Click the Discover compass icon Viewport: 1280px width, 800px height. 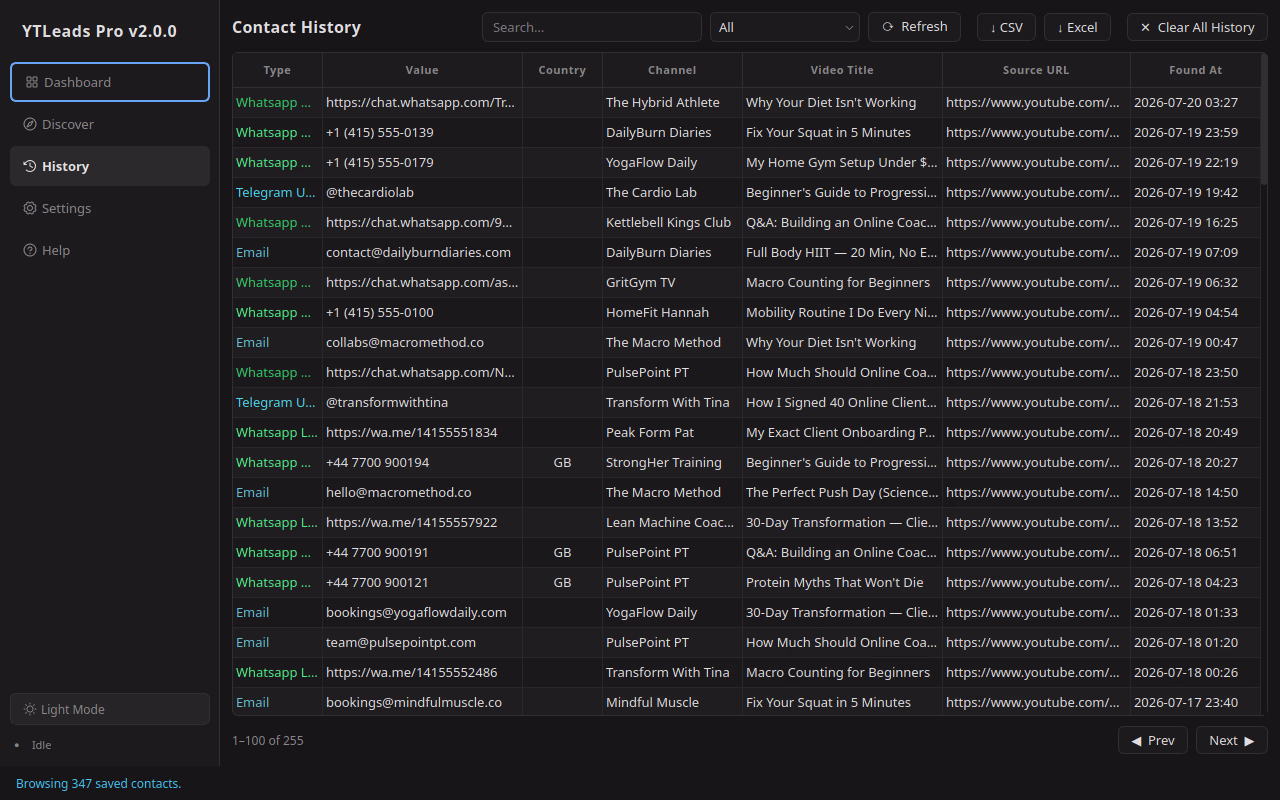click(x=30, y=124)
